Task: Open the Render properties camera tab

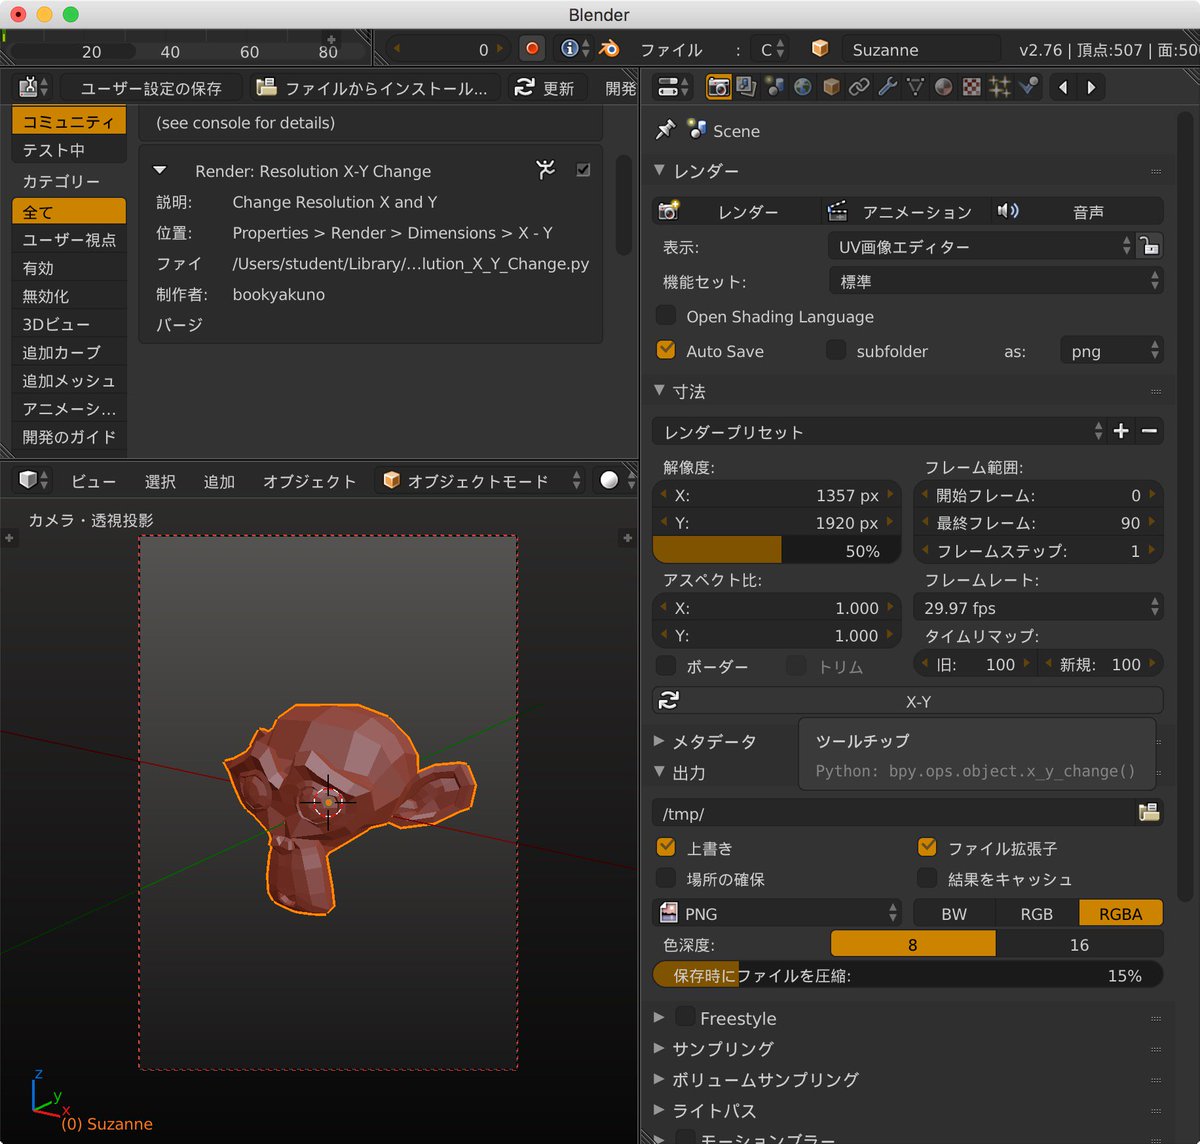Action: (718, 87)
